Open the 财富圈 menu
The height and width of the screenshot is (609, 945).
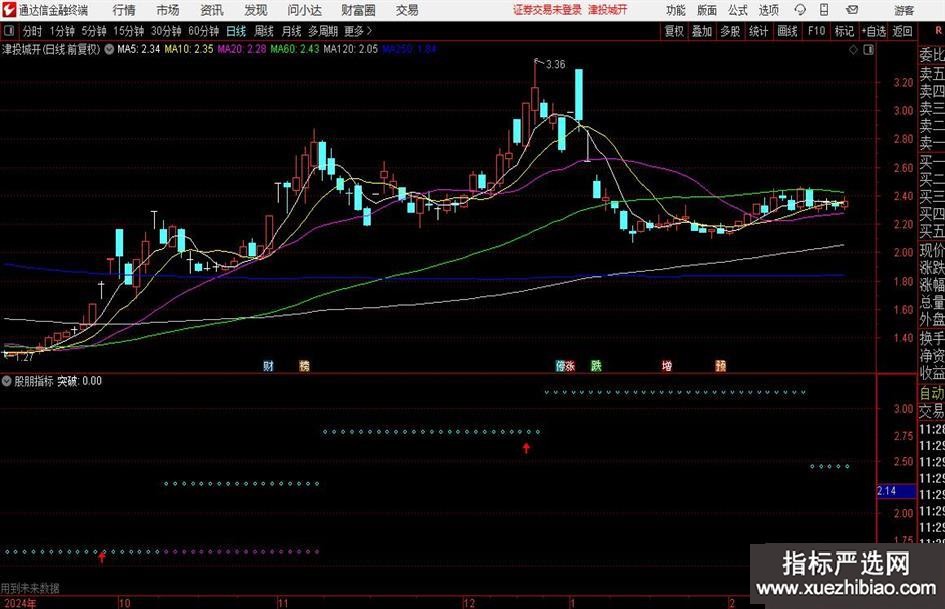(x=358, y=10)
